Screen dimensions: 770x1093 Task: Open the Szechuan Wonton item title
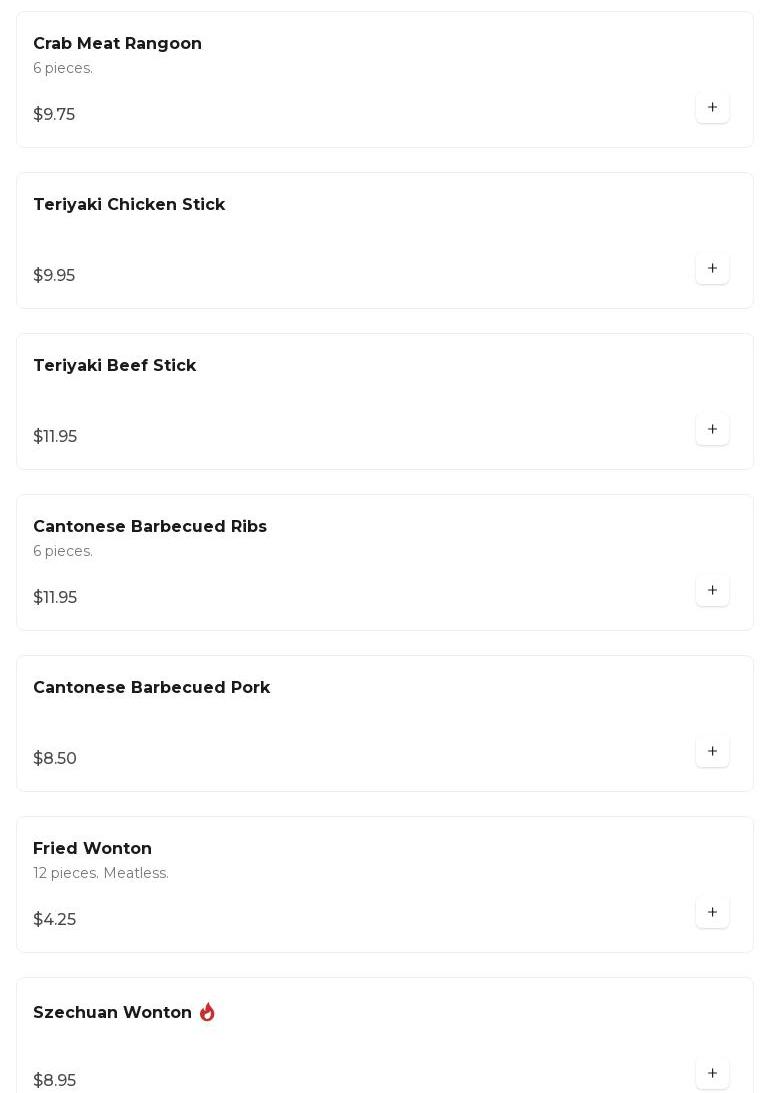point(112,1013)
